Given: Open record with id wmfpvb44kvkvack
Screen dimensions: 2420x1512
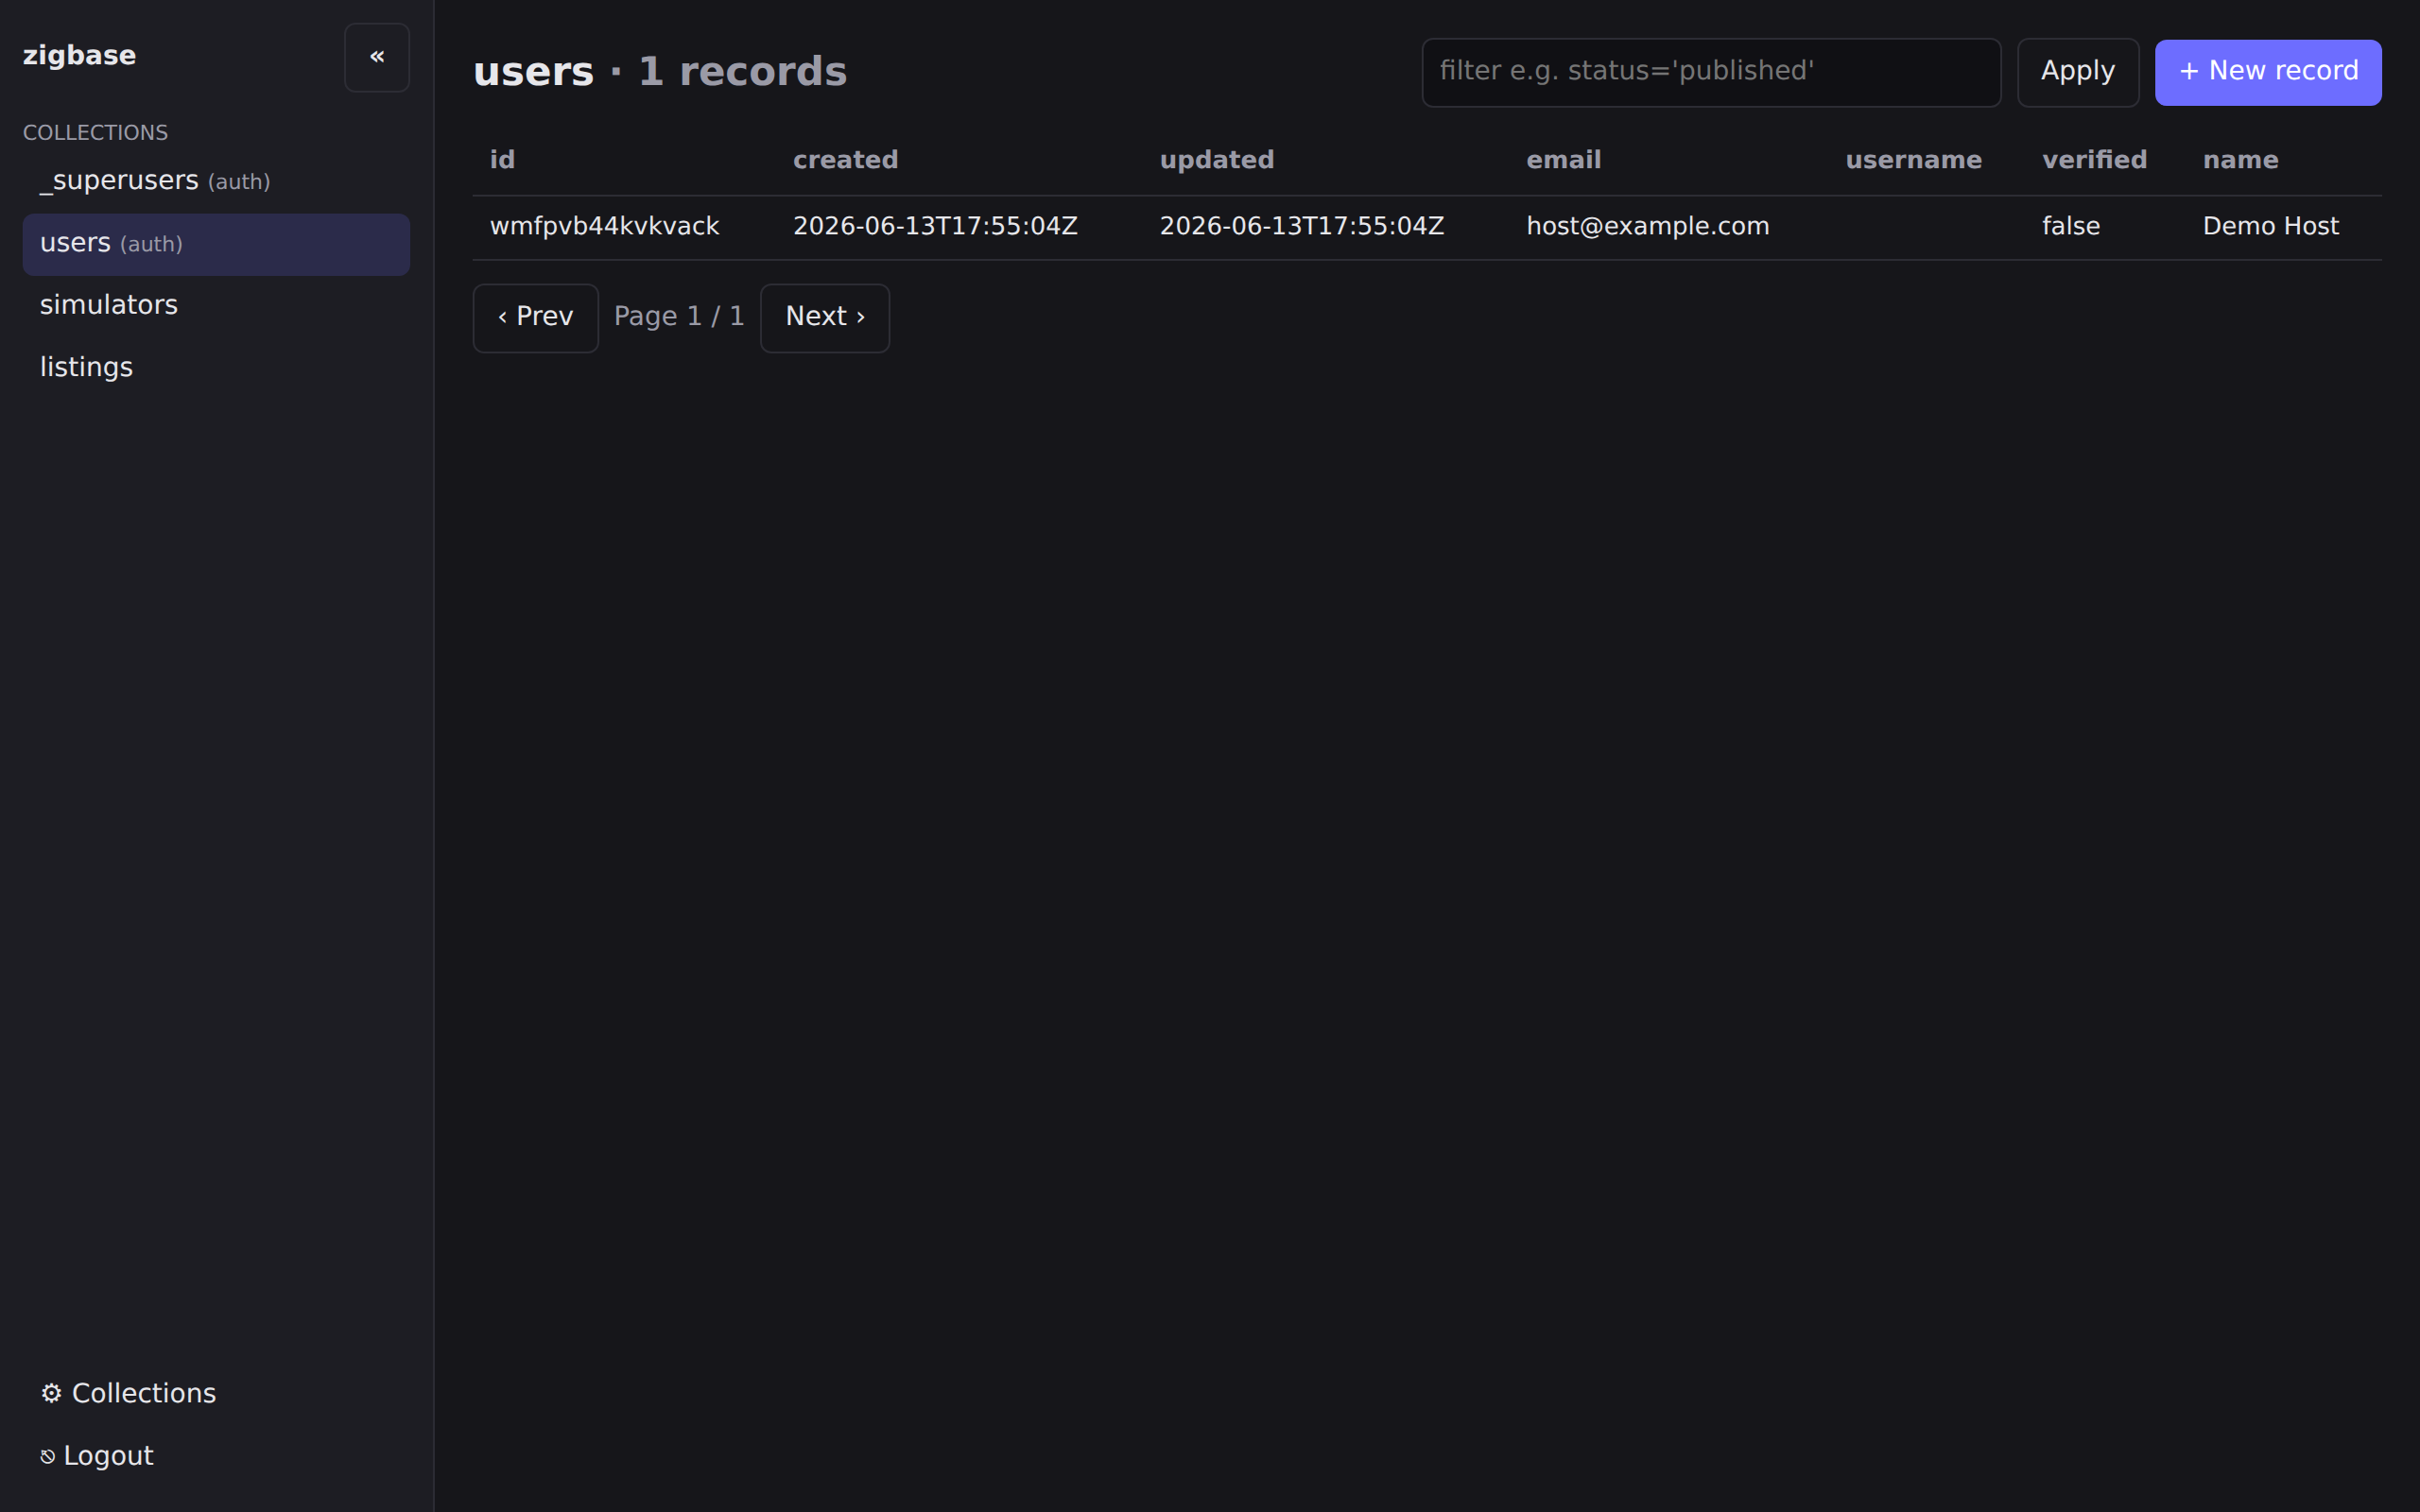Looking at the screenshot, I should point(604,227).
